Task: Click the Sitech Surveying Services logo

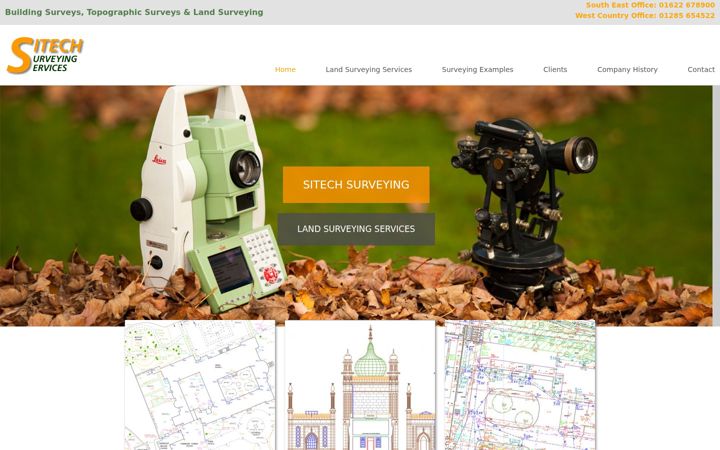Action: [x=45, y=55]
